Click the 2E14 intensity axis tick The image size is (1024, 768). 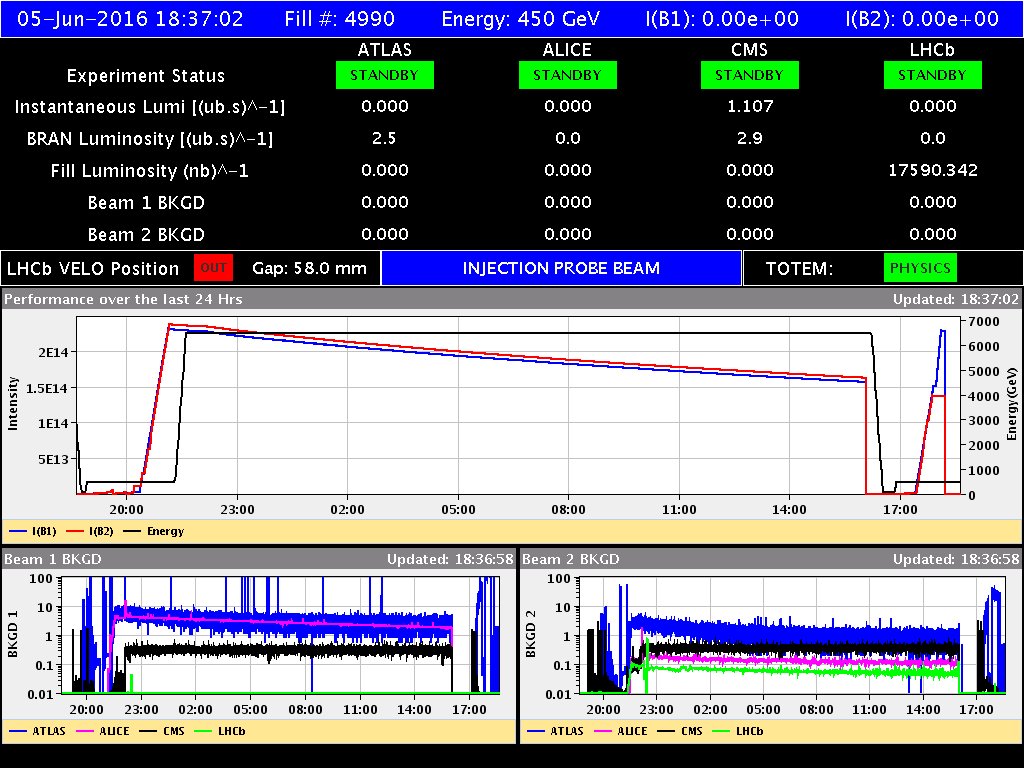point(53,352)
